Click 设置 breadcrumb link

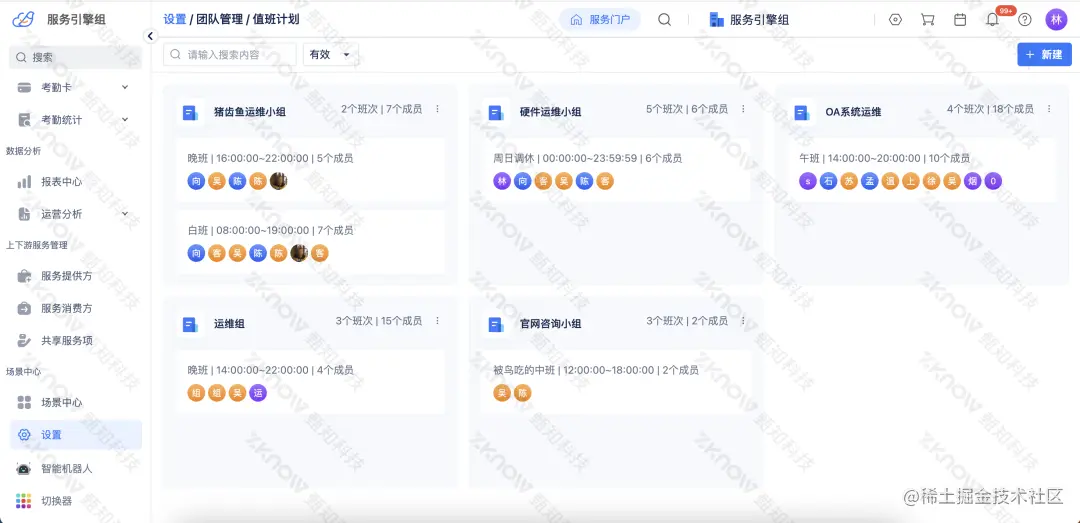pyautogui.click(x=174, y=19)
